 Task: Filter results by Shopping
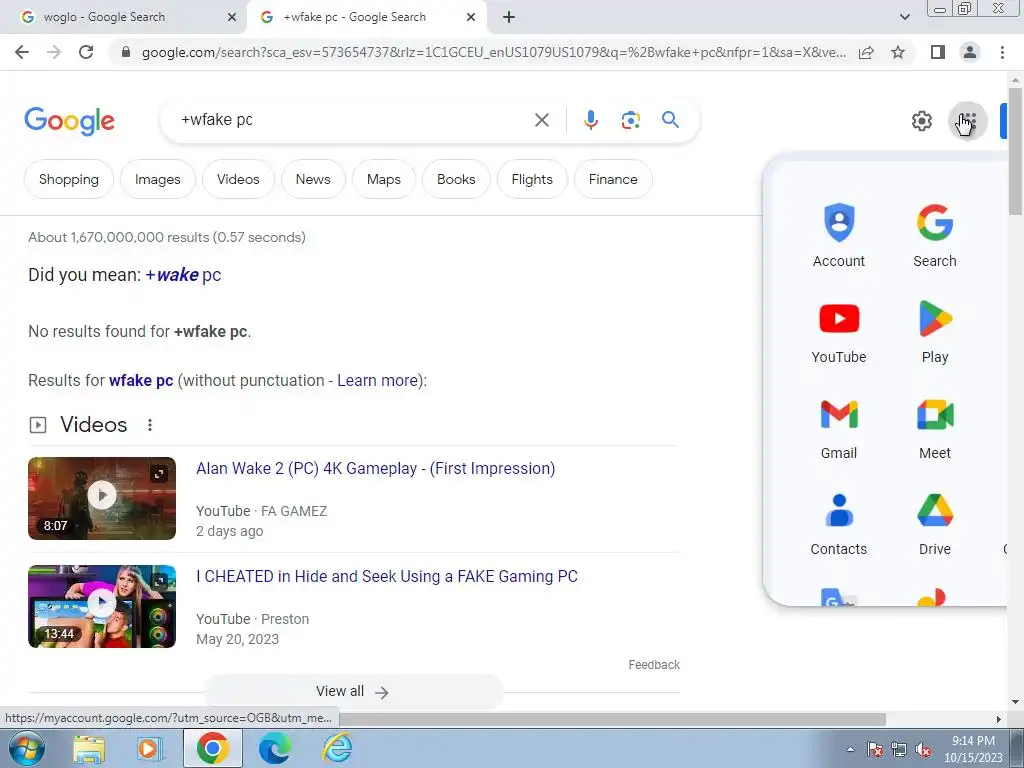click(69, 179)
